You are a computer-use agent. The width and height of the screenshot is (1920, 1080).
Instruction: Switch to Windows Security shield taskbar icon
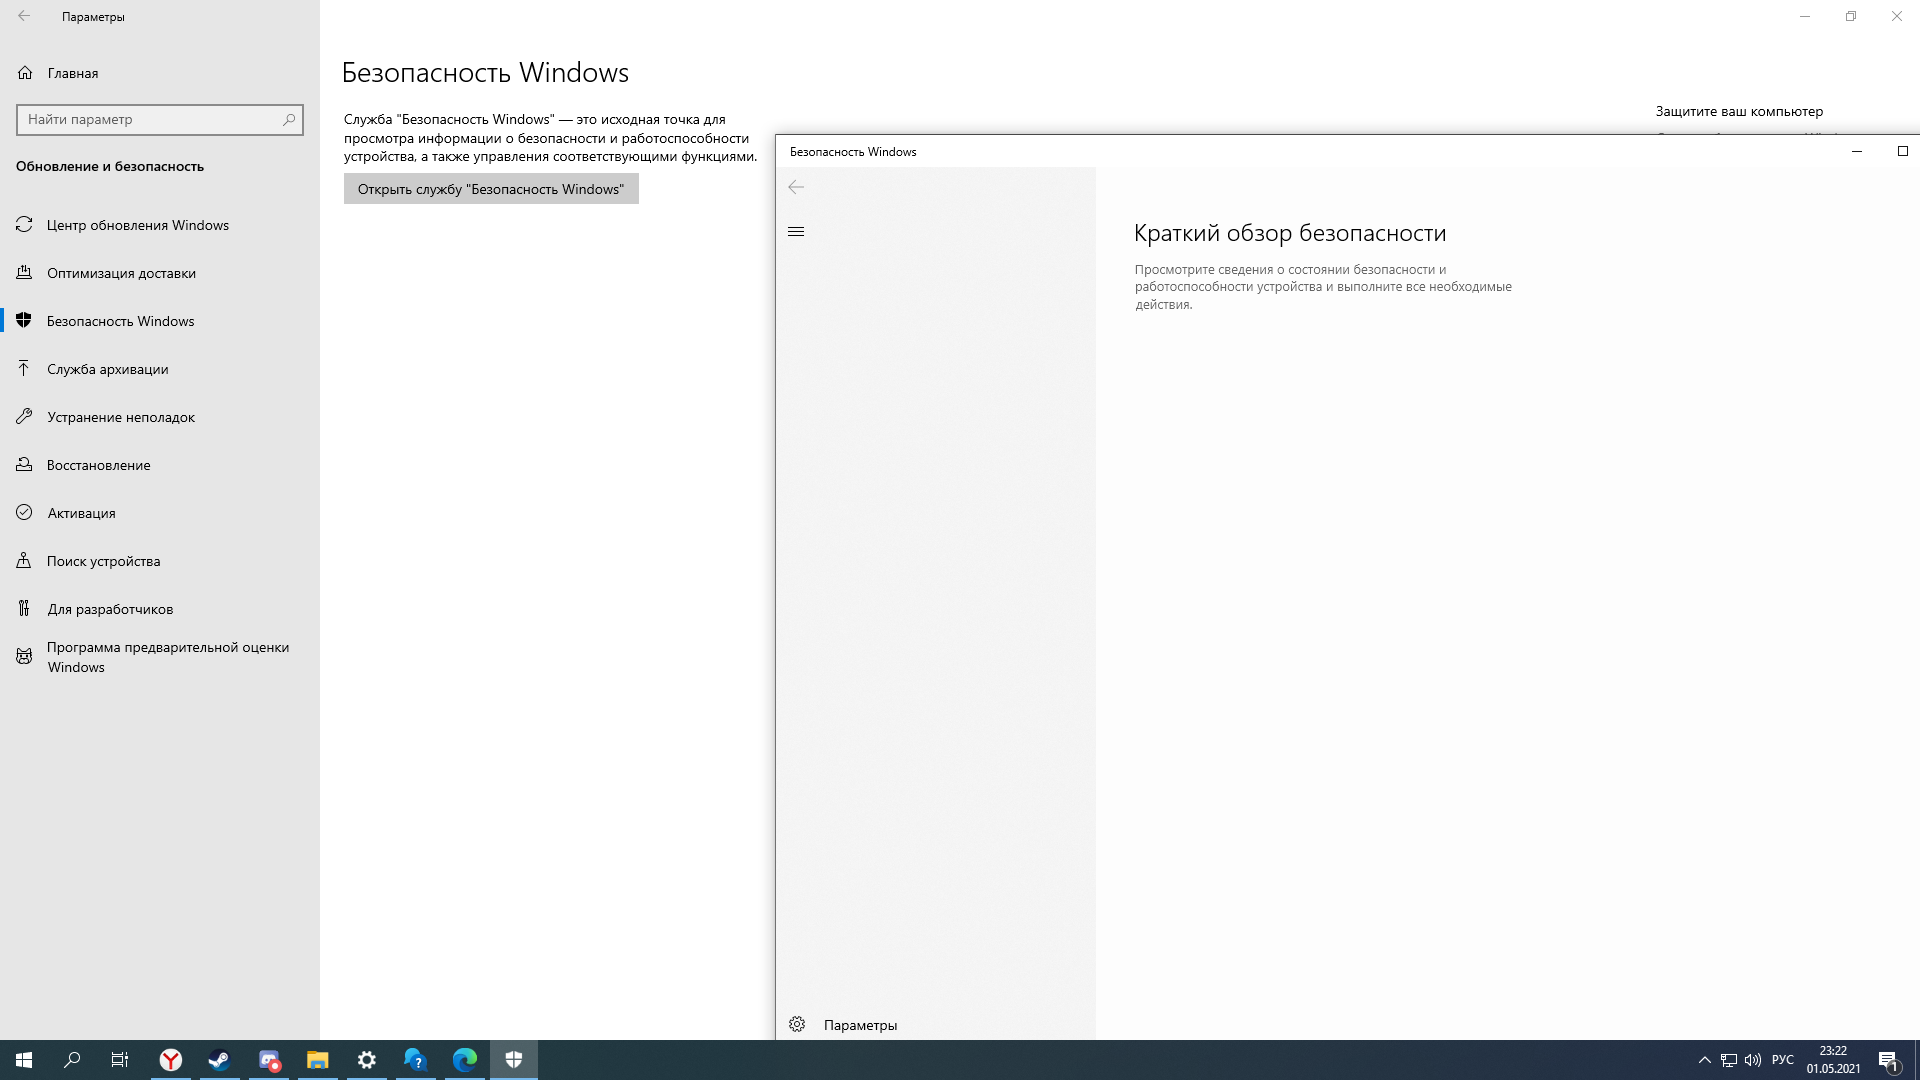pos(514,1060)
